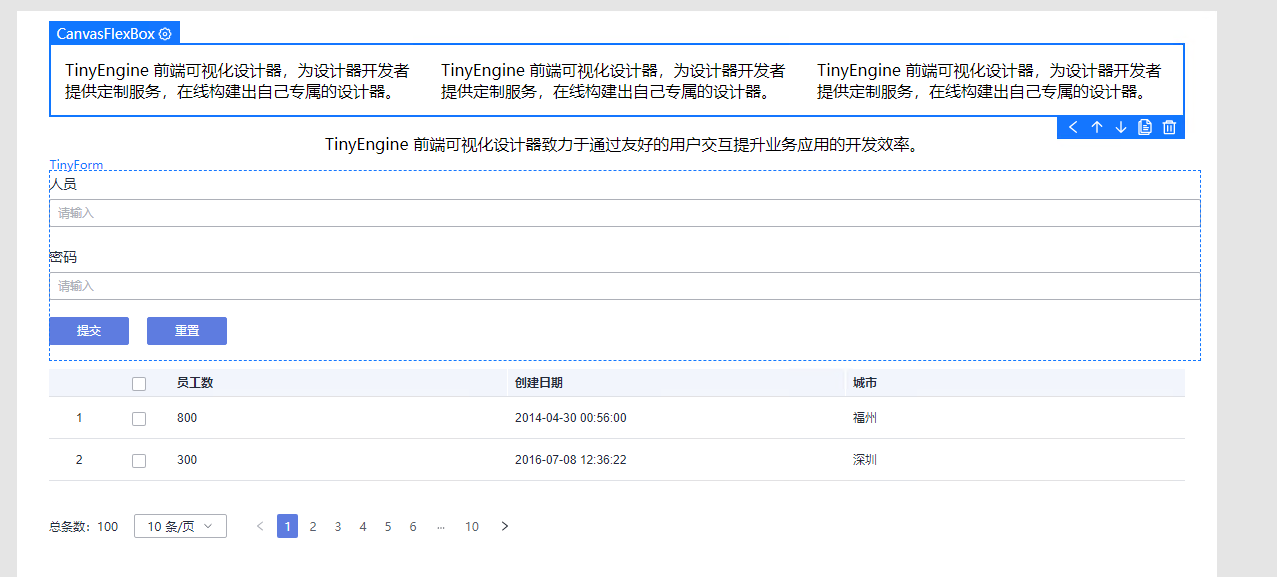1277x577 pixels.
Task: Jump to page 10 in the pagination
Action: 472,526
